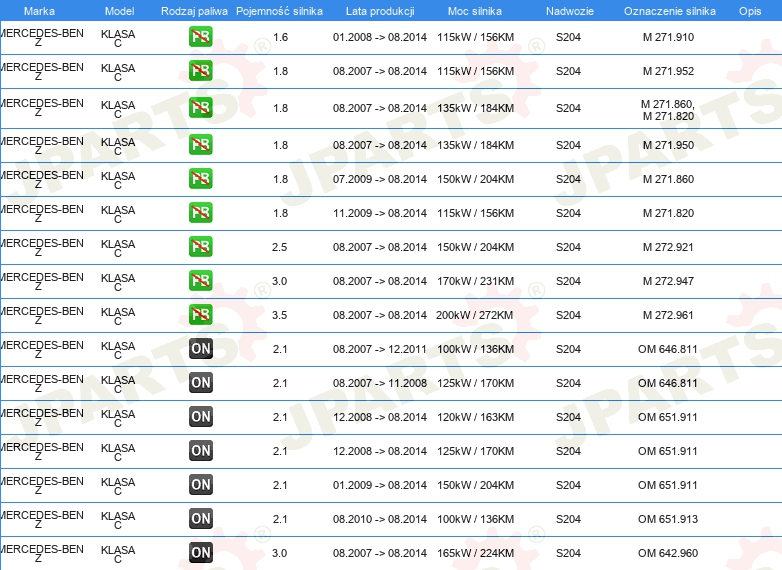Screen dimensions: 782x570
Task: Click the date range 01.2008 -> 08.2014
Action: click(x=380, y=37)
